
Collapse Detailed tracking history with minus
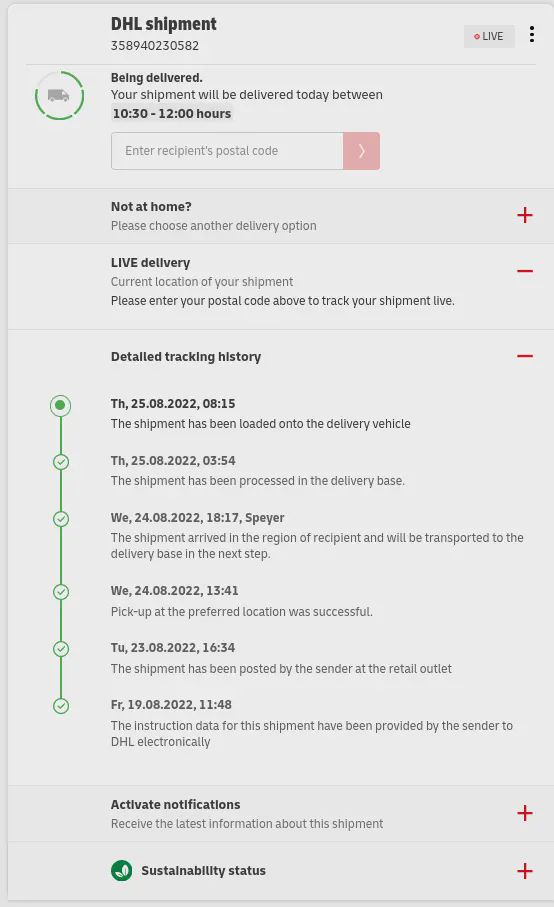[x=525, y=356]
